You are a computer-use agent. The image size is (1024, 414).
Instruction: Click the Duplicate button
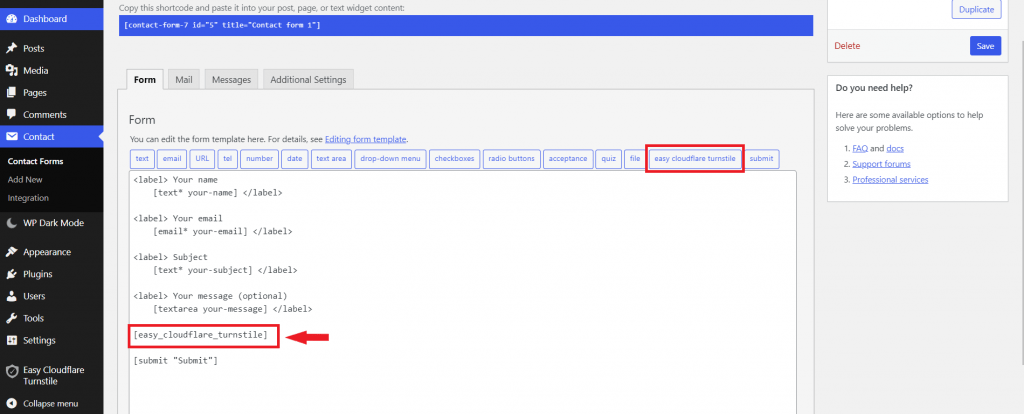[976, 10]
